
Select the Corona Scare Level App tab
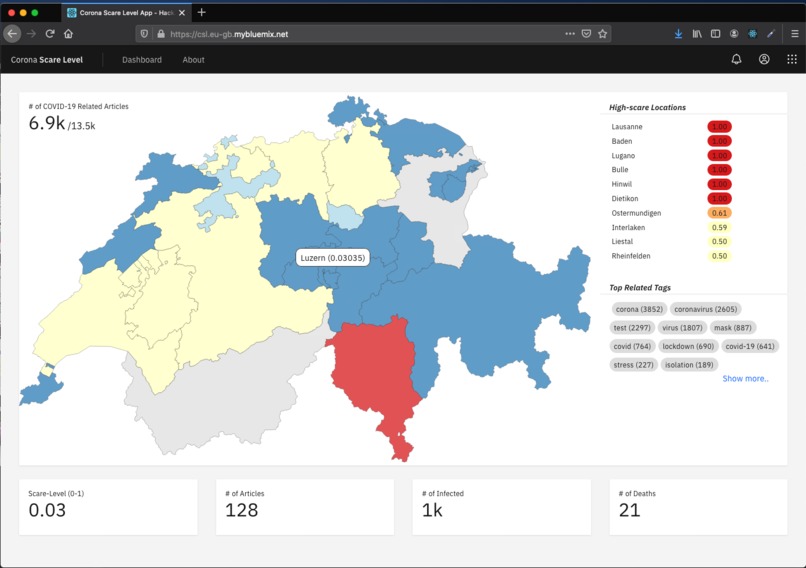[126, 13]
